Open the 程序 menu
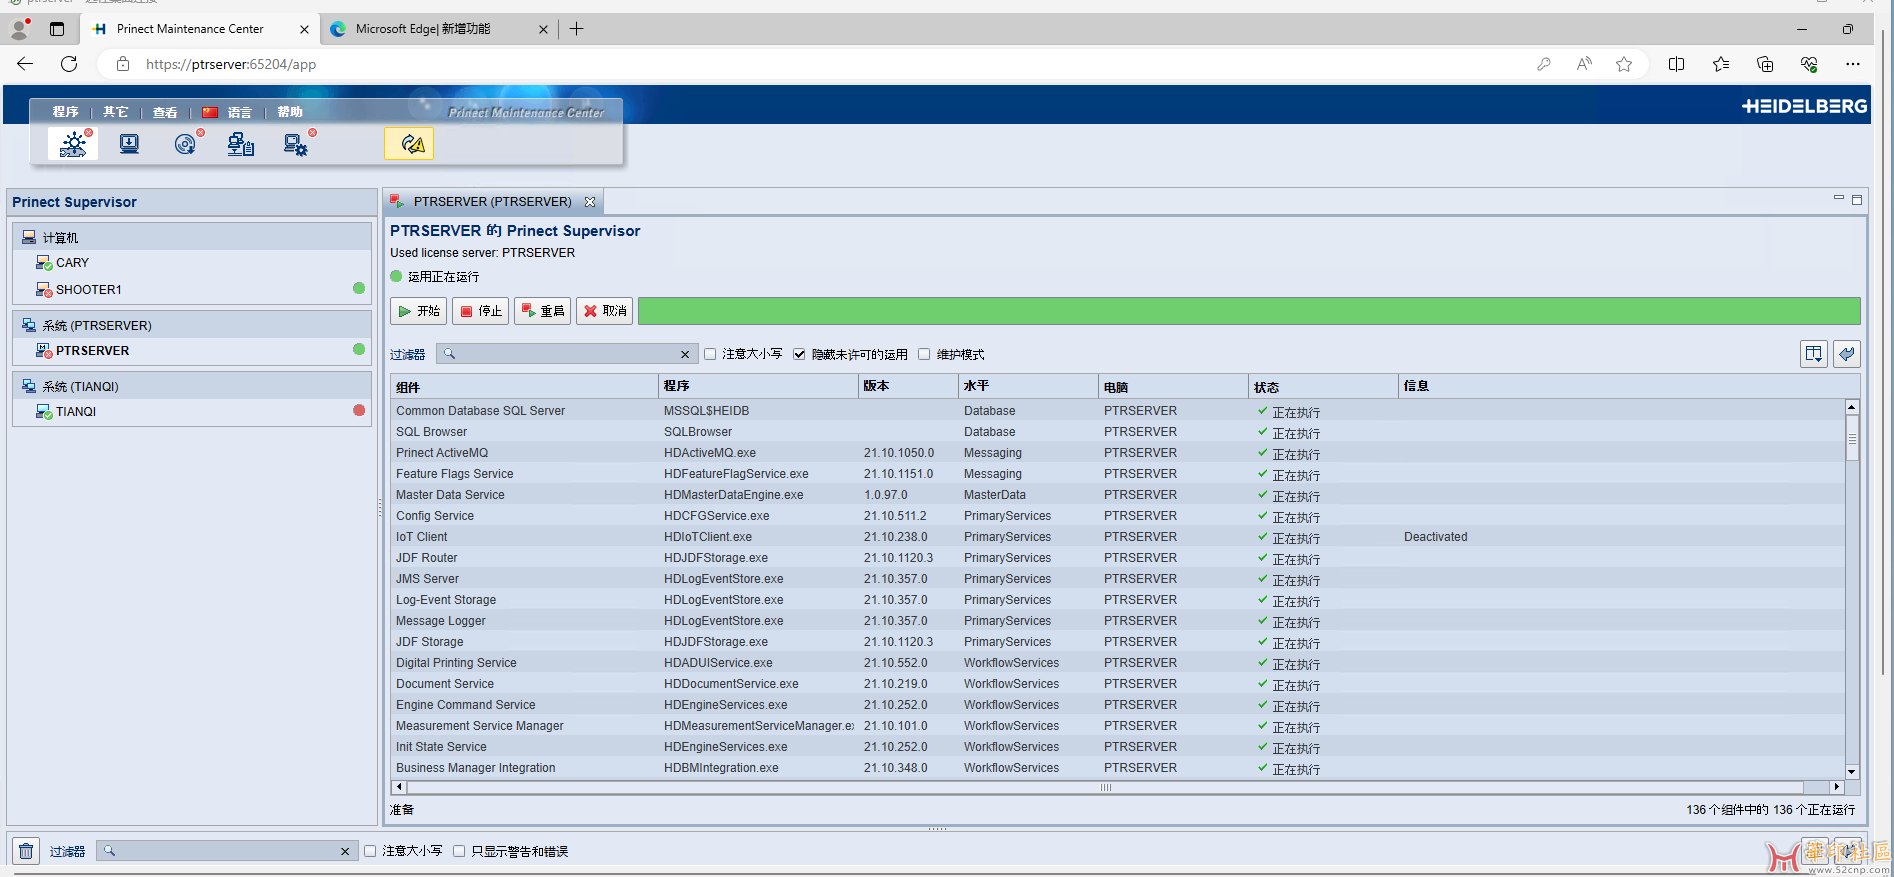The image size is (1894, 877). coord(66,112)
